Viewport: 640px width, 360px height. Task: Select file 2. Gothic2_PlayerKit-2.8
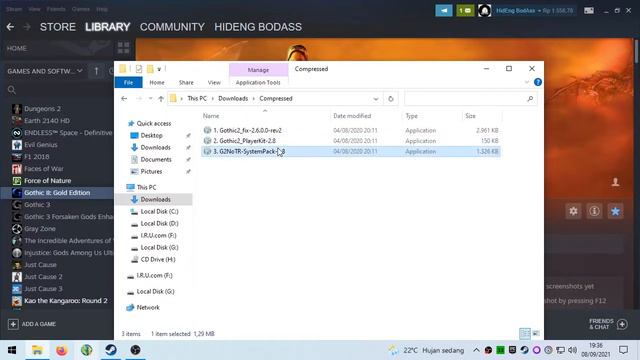coord(351,141)
